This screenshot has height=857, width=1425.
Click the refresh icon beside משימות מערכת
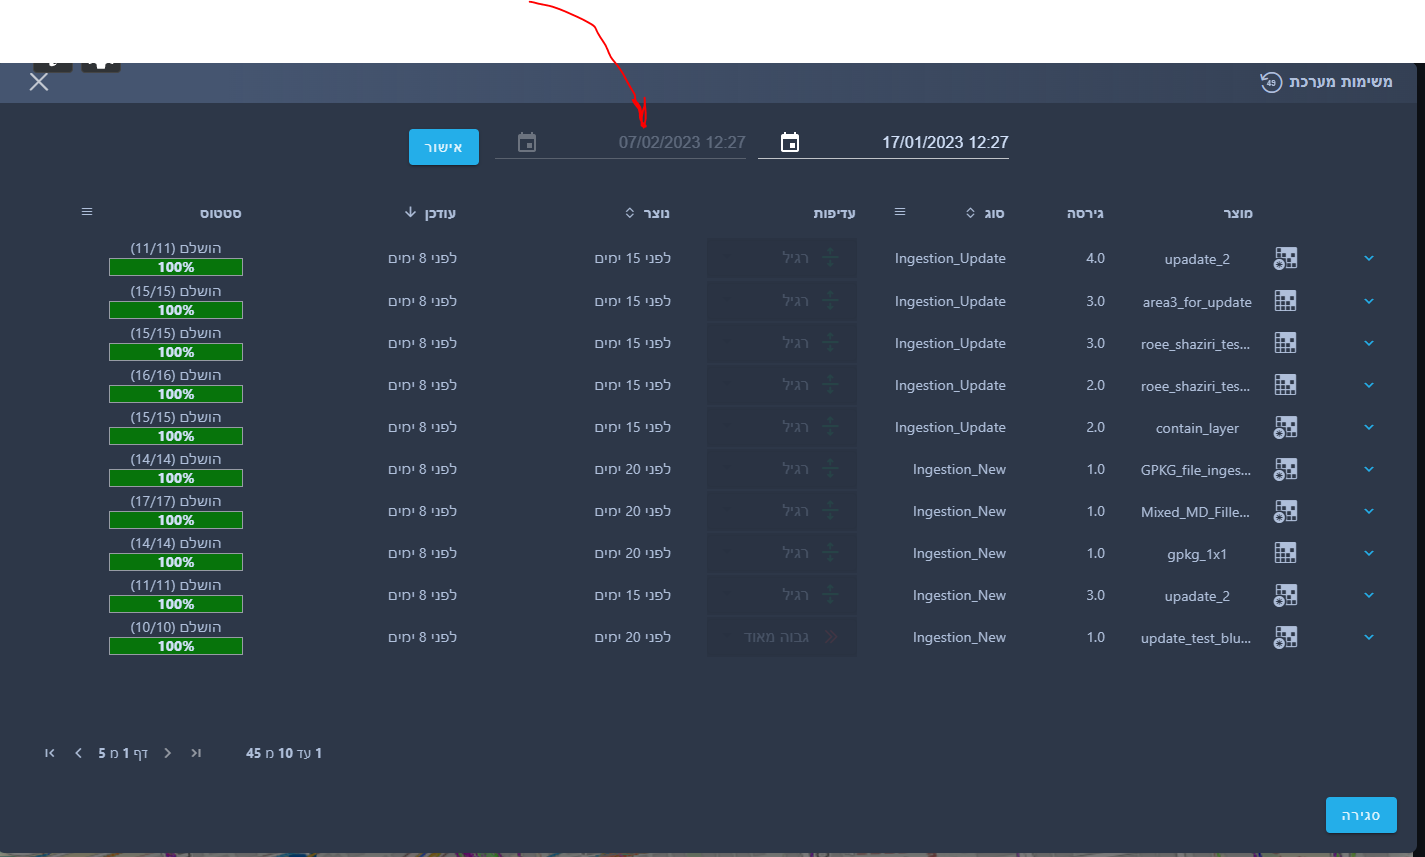point(1270,82)
